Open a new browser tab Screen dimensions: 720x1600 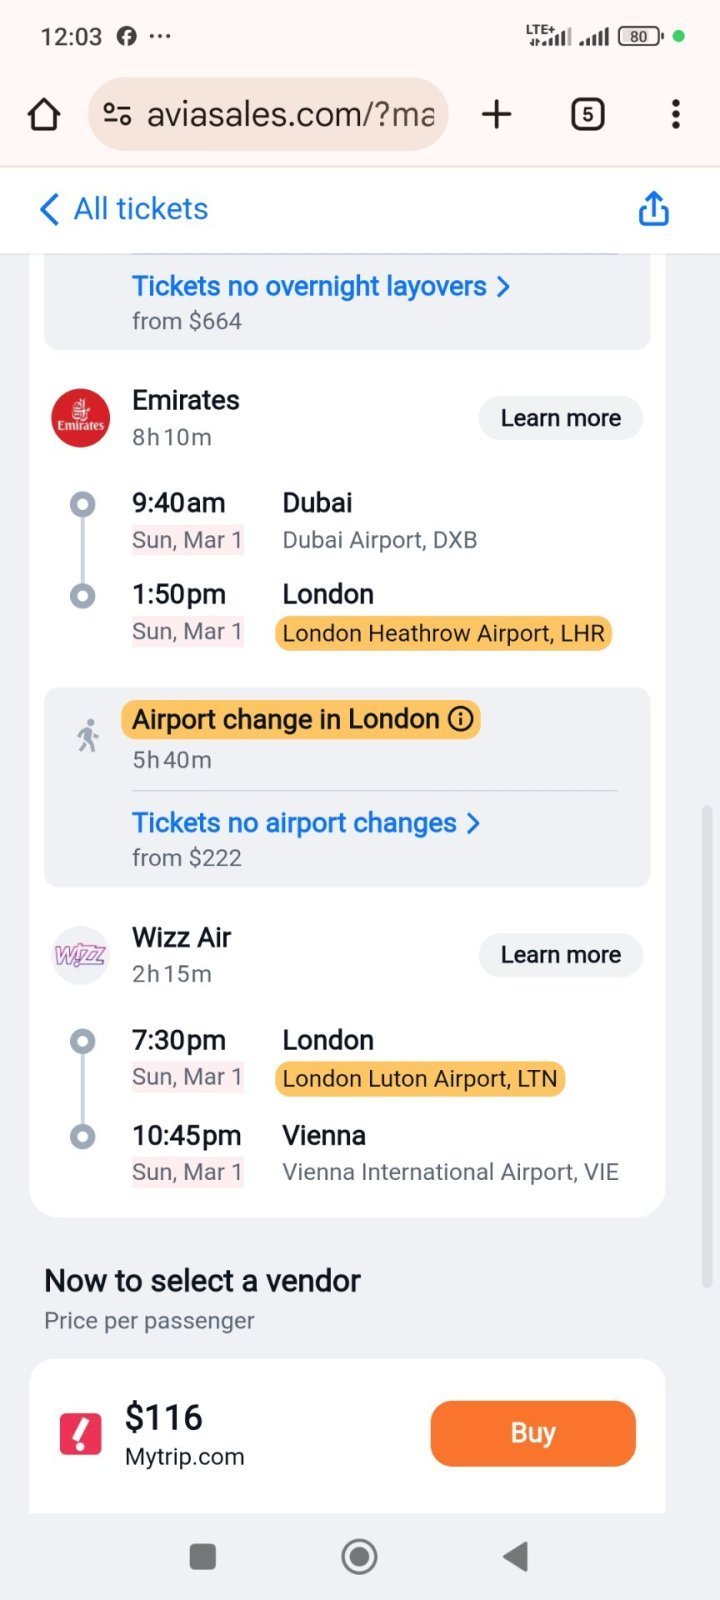496,114
